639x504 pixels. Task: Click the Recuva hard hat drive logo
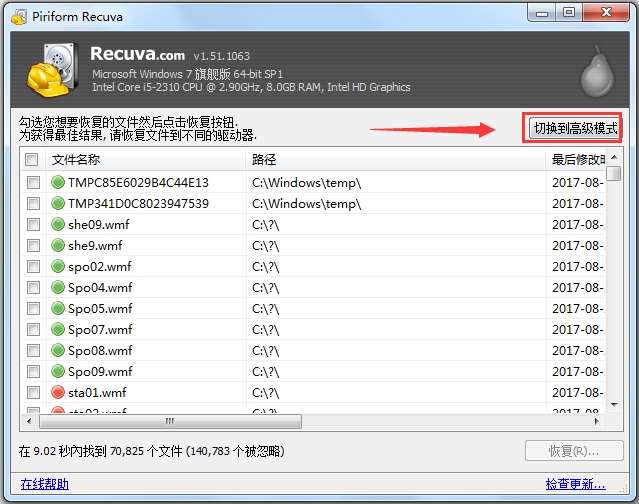coord(53,69)
